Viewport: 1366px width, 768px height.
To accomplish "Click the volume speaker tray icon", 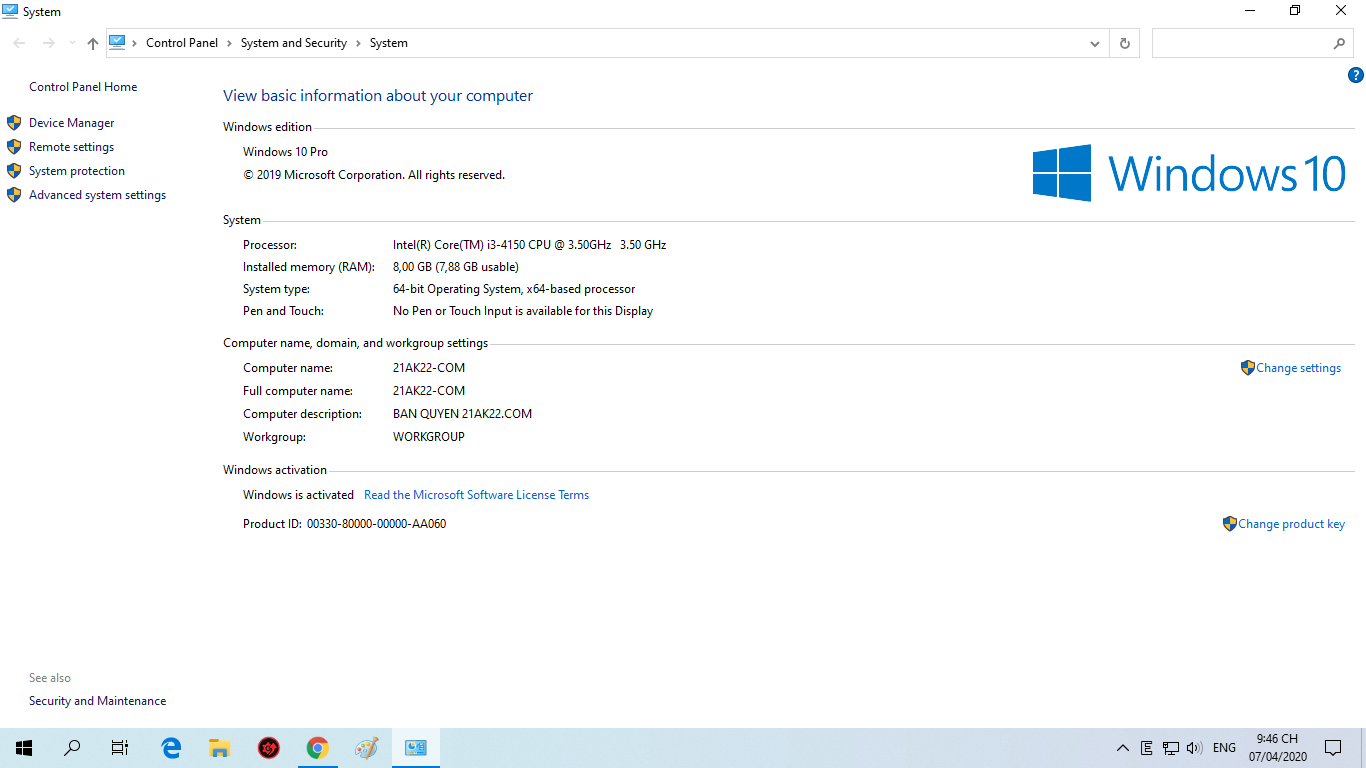I will [x=1193, y=748].
